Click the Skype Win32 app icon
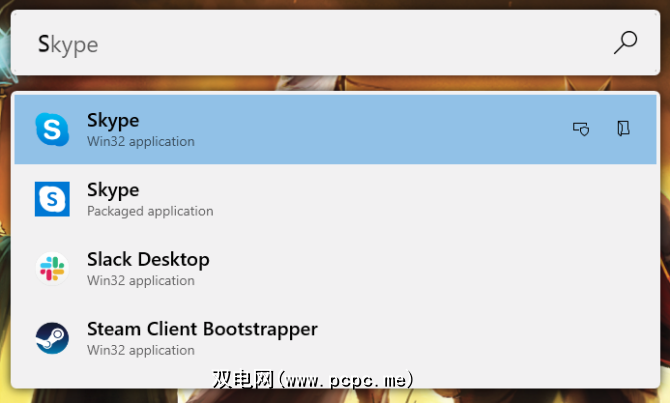 [52, 129]
